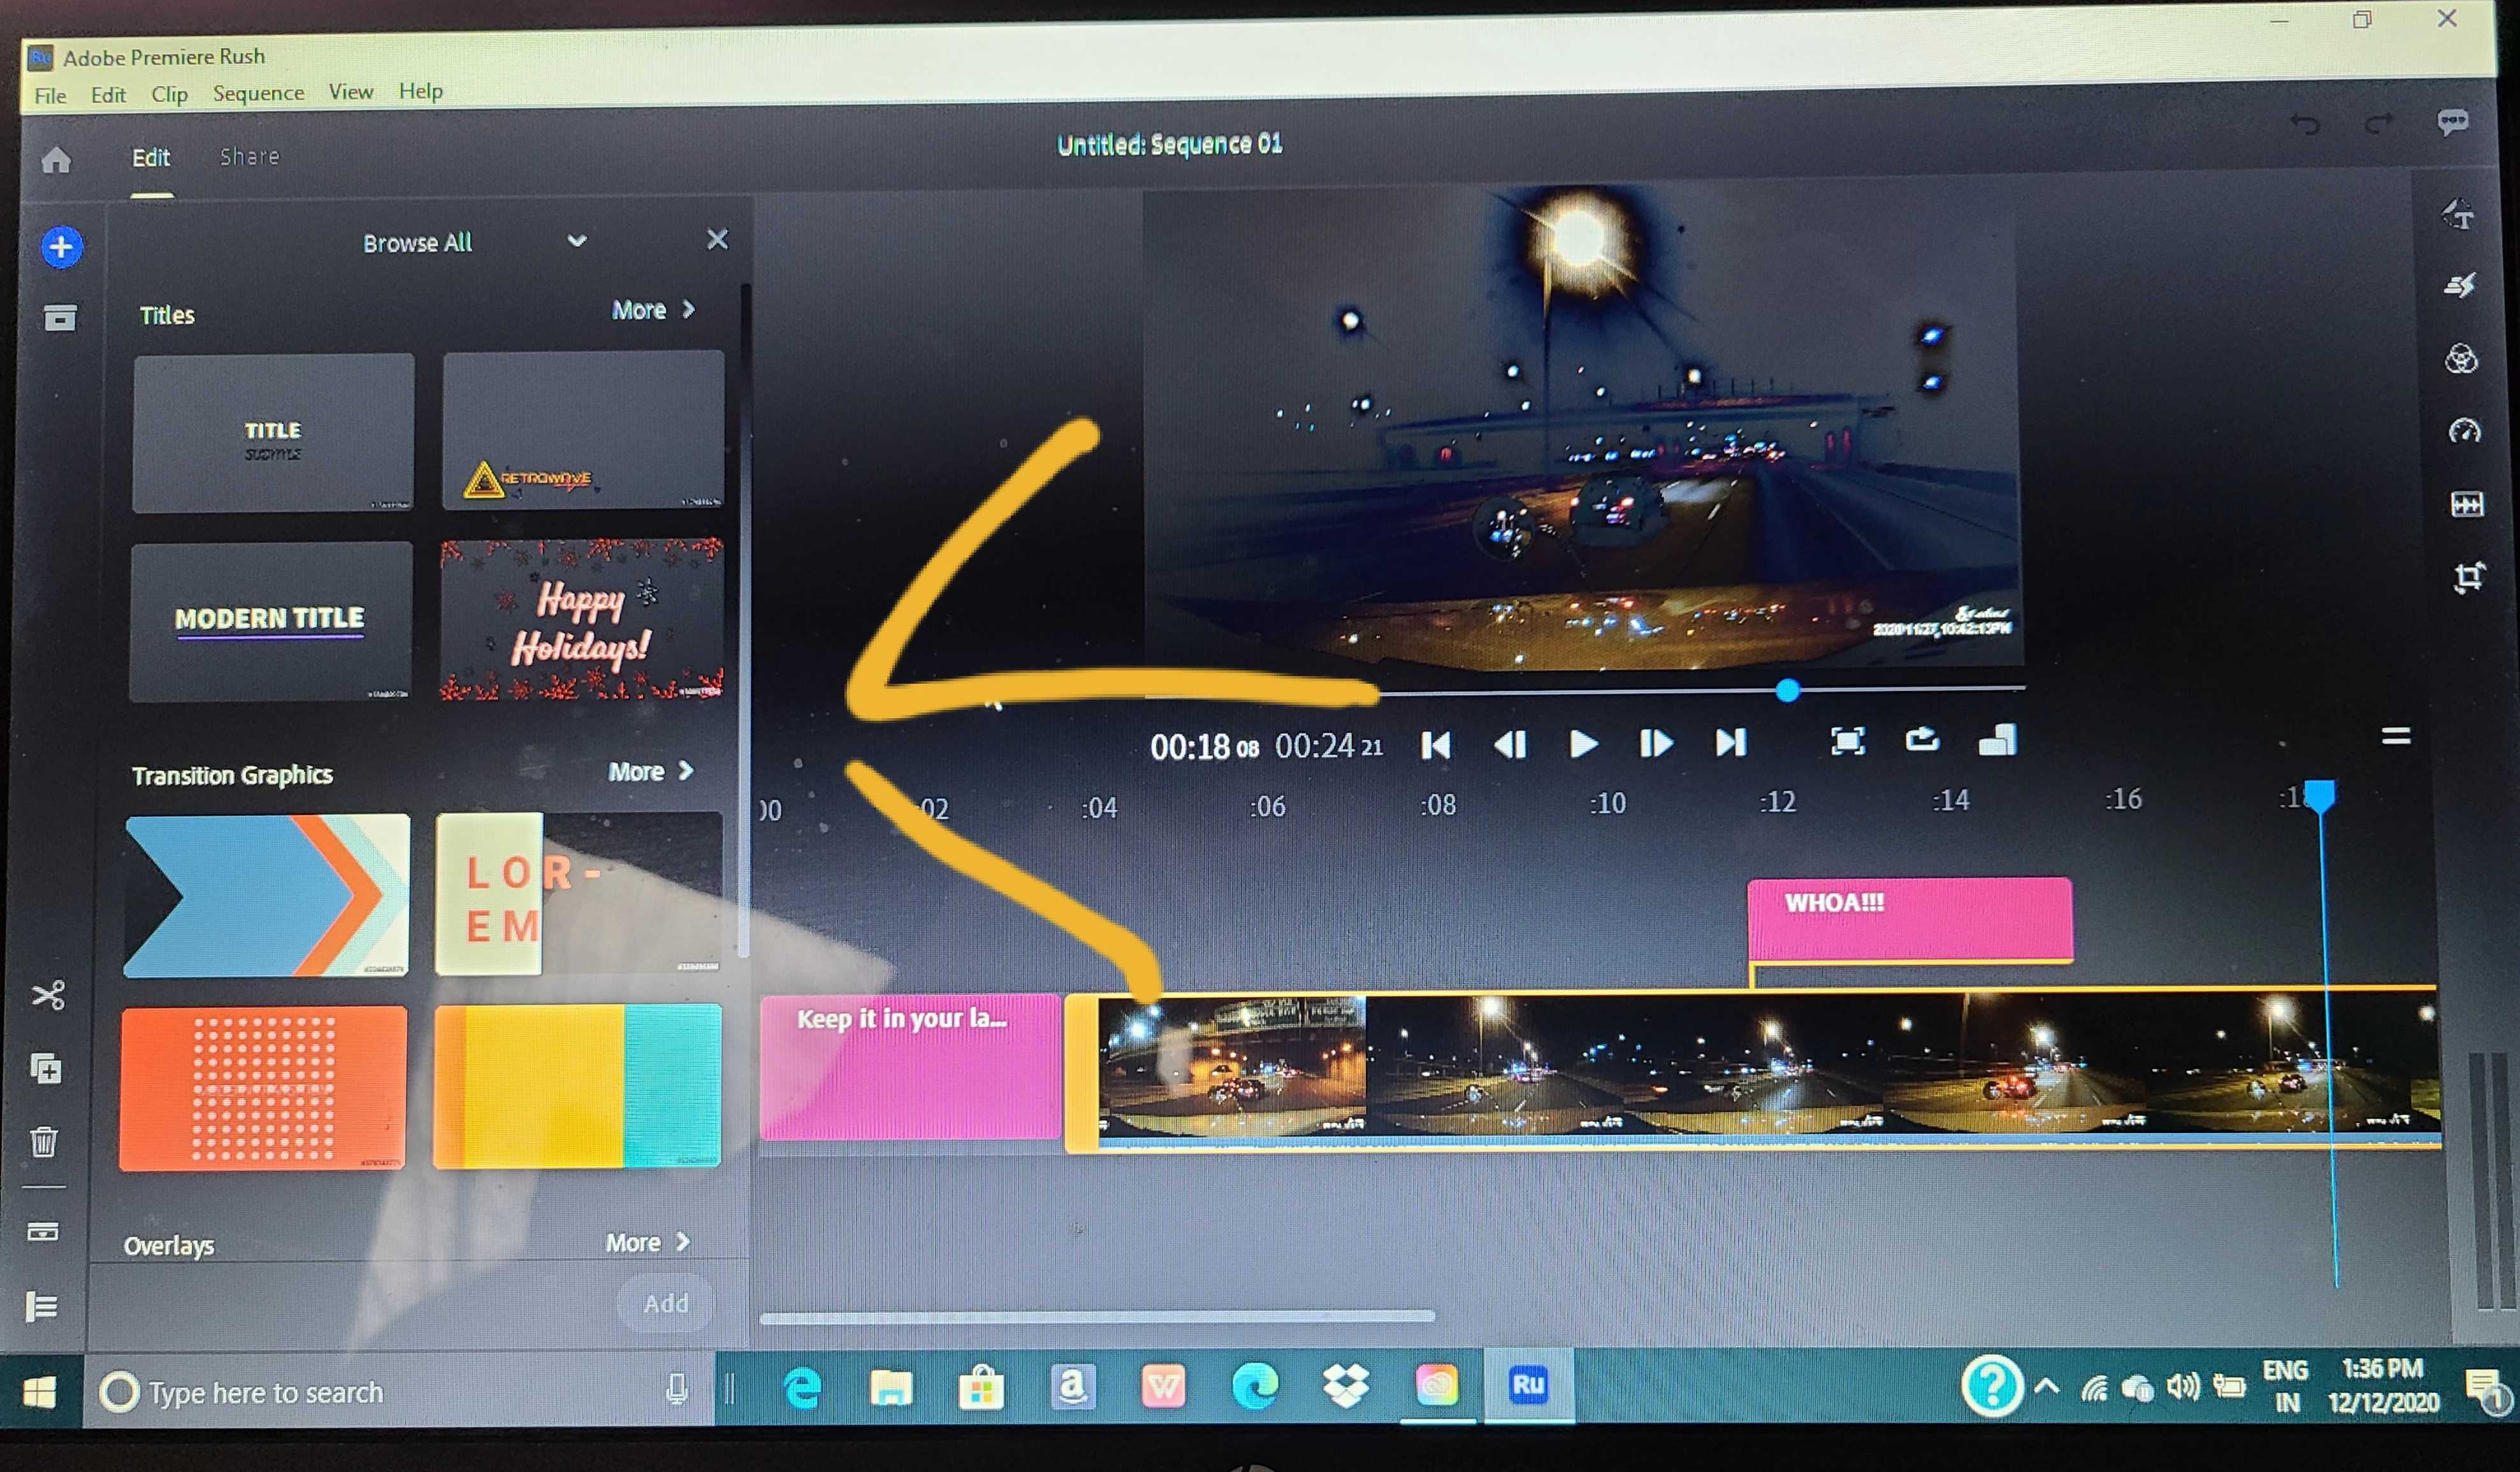The width and height of the screenshot is (2520, 1472).
Task: Select the scissors split tool
Action: pyautogui.click(x=48, y=995)
